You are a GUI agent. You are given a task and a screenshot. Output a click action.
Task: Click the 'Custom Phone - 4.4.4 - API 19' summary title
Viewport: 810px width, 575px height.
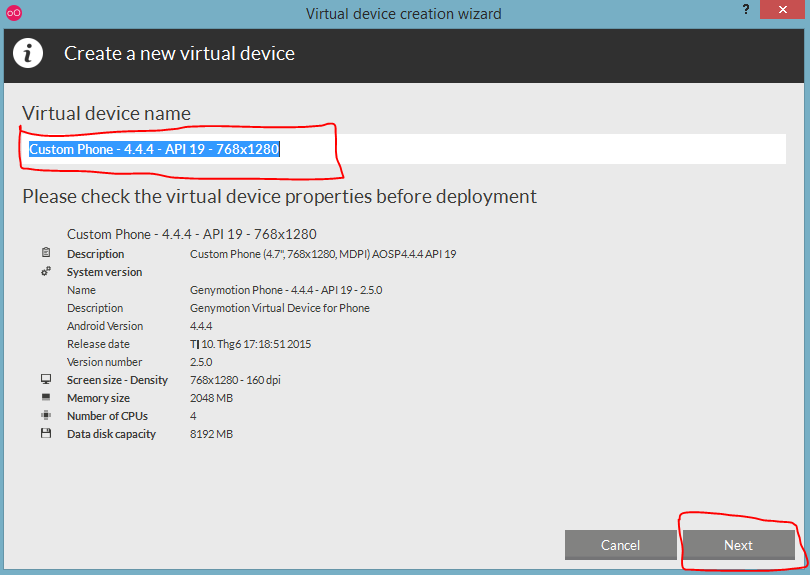coord(192,234)
